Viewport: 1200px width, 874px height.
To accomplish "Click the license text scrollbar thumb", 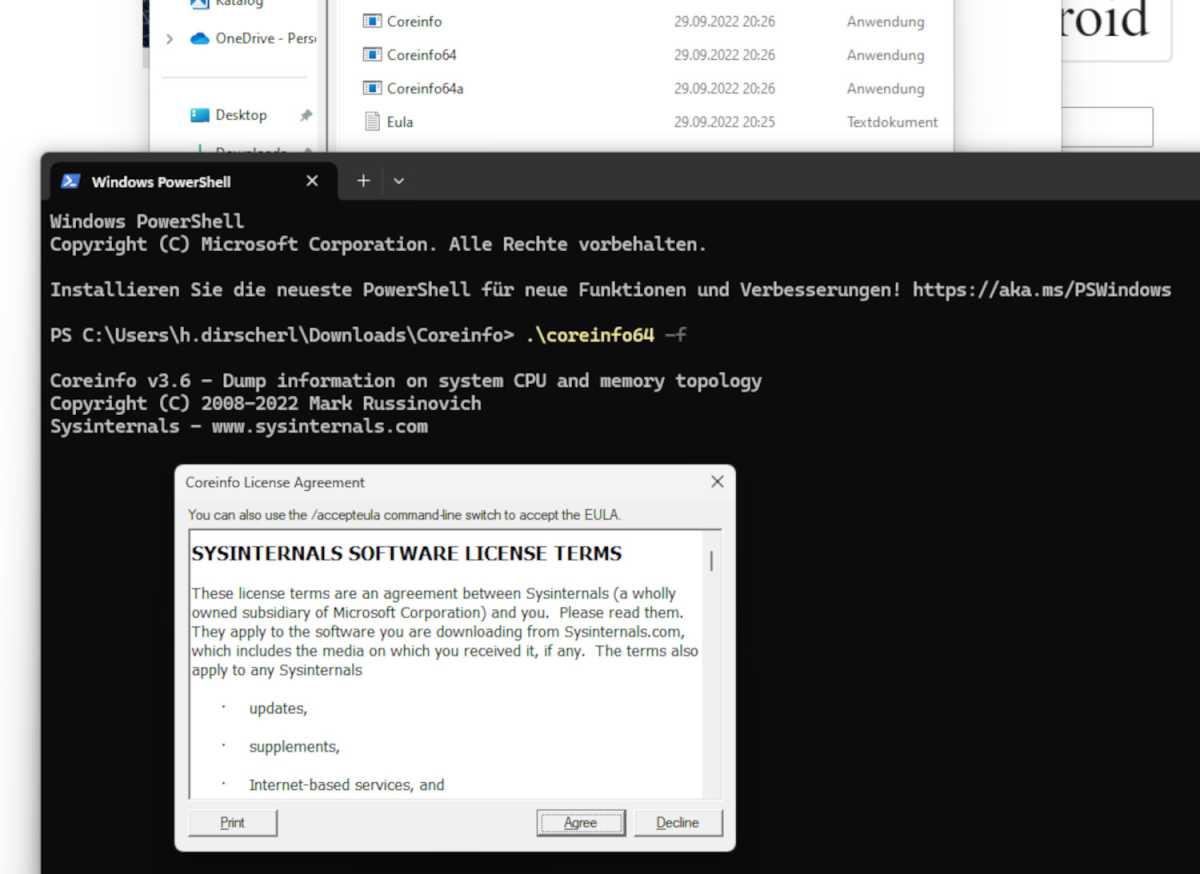I will click(x=711, y=561).
